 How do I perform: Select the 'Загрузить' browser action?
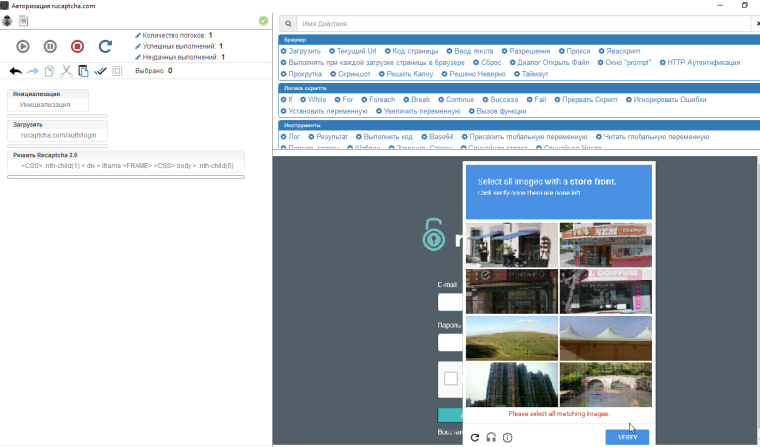tap(304, 50)
